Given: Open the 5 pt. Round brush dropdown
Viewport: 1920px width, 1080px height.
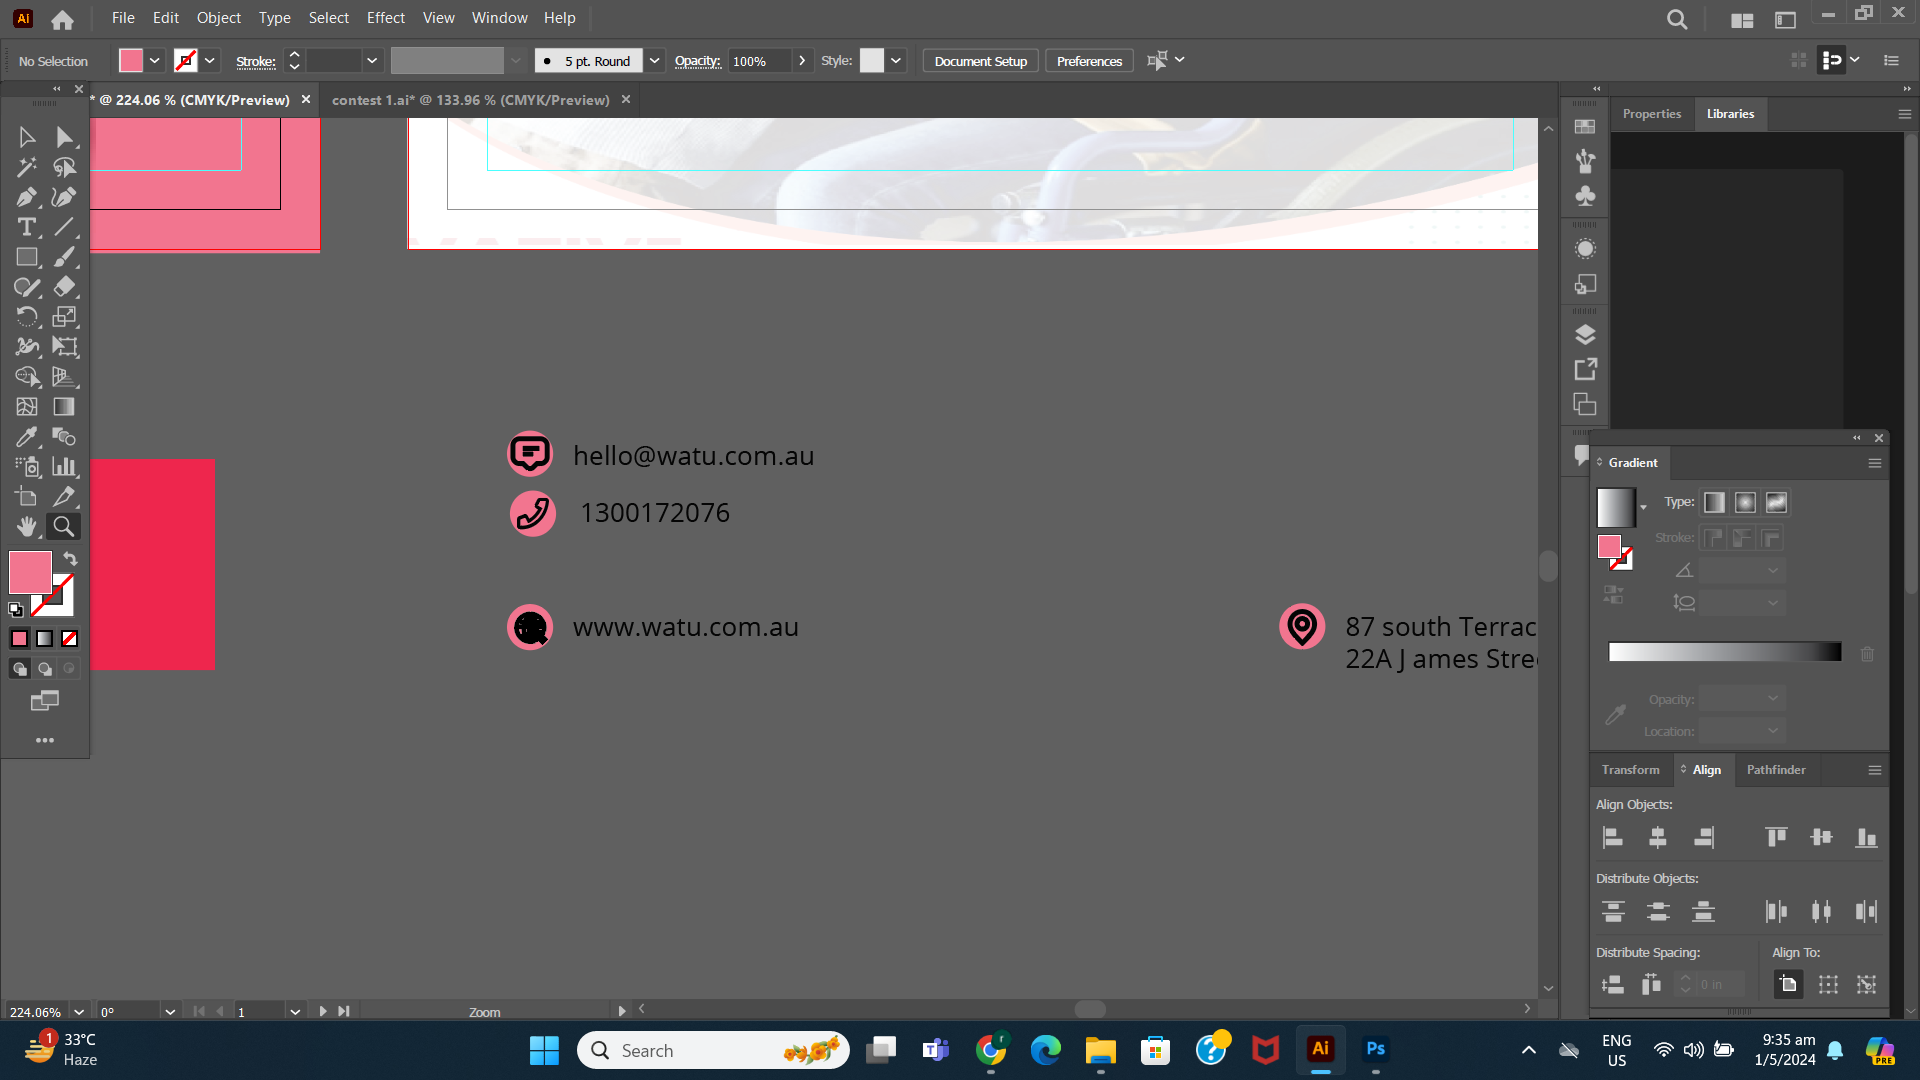Looking at the screenshot, I should [x=655, y=60].
